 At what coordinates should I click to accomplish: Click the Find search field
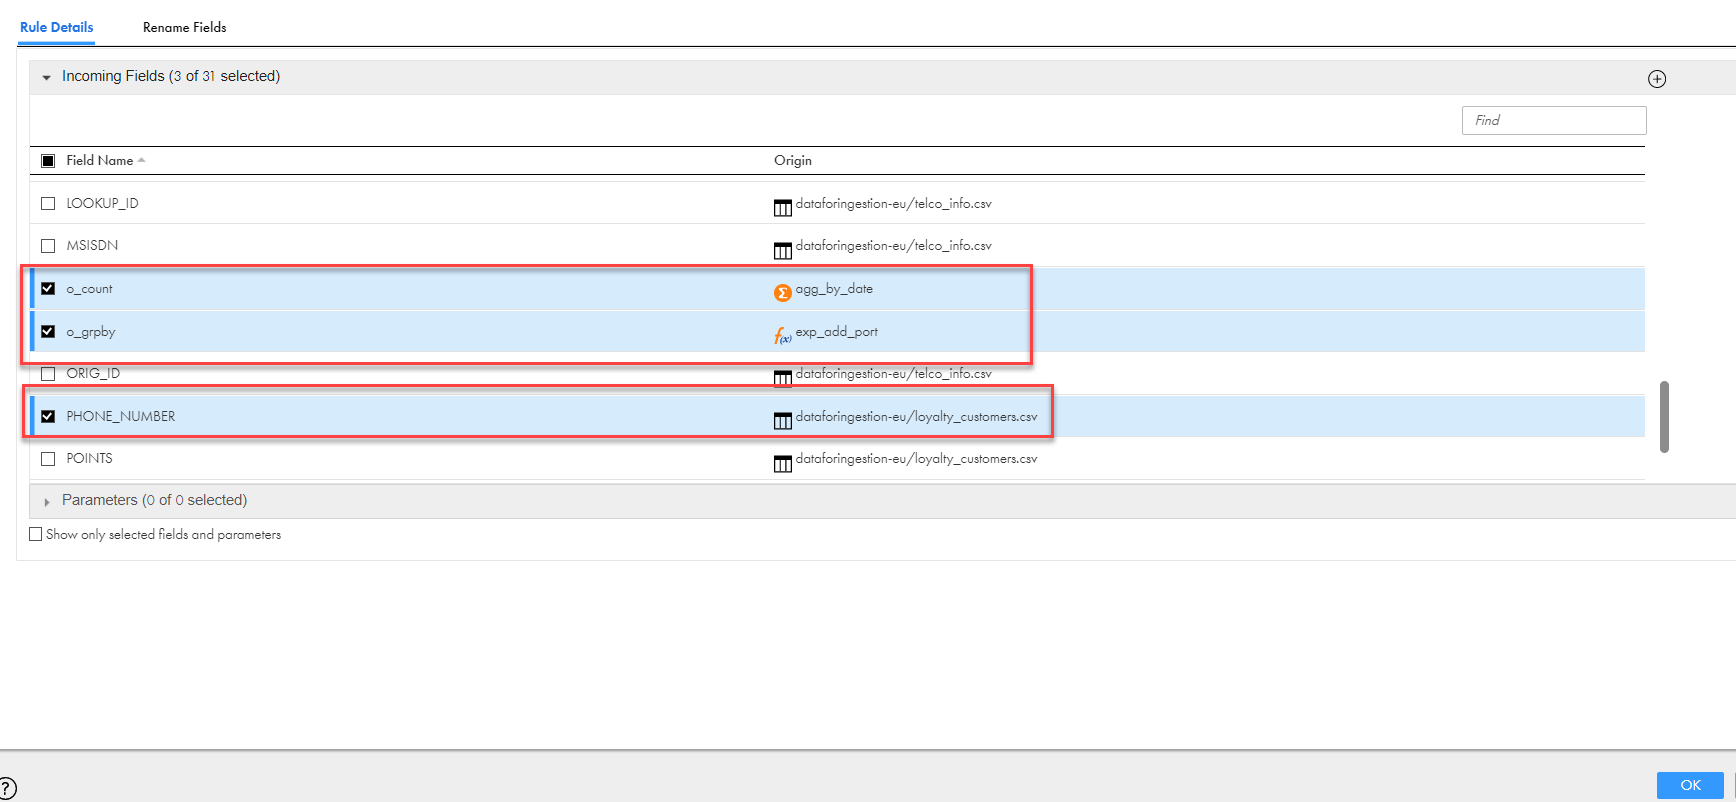pos(1553,120)
